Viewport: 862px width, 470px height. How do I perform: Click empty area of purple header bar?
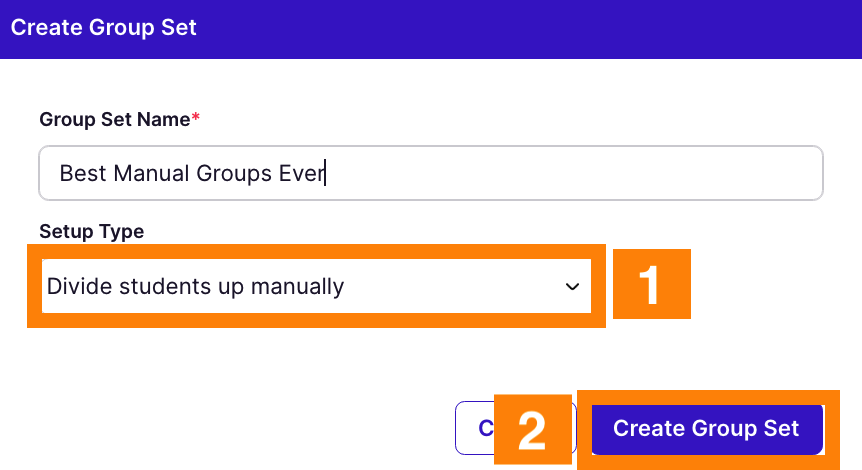coord(550,28)
